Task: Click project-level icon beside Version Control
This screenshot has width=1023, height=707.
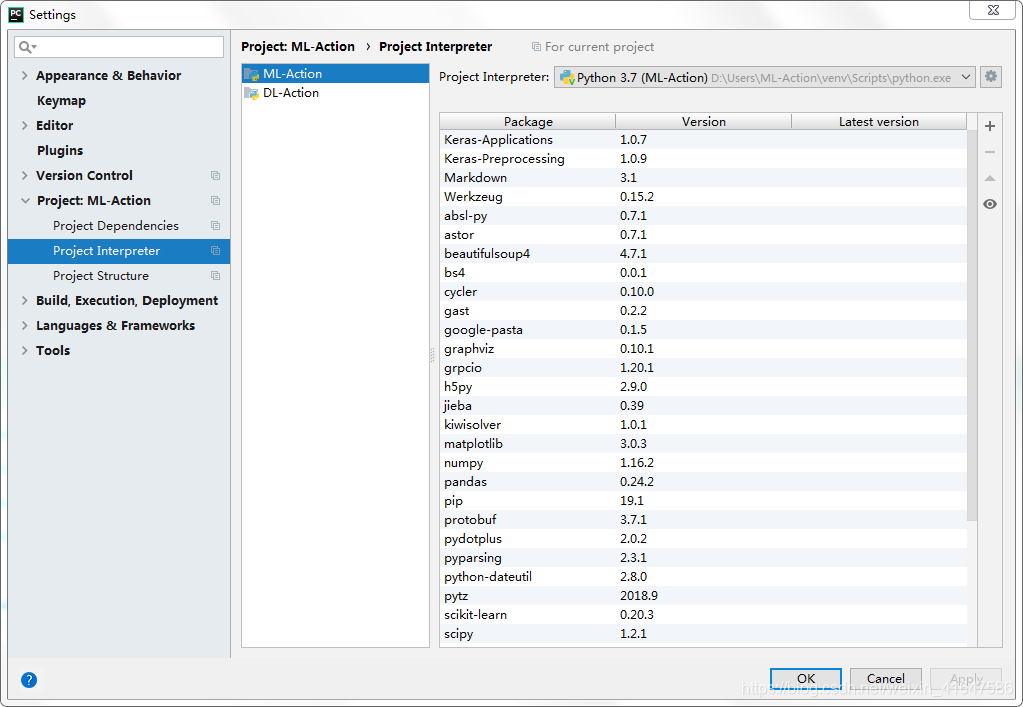Action: (x=215, y=175)
